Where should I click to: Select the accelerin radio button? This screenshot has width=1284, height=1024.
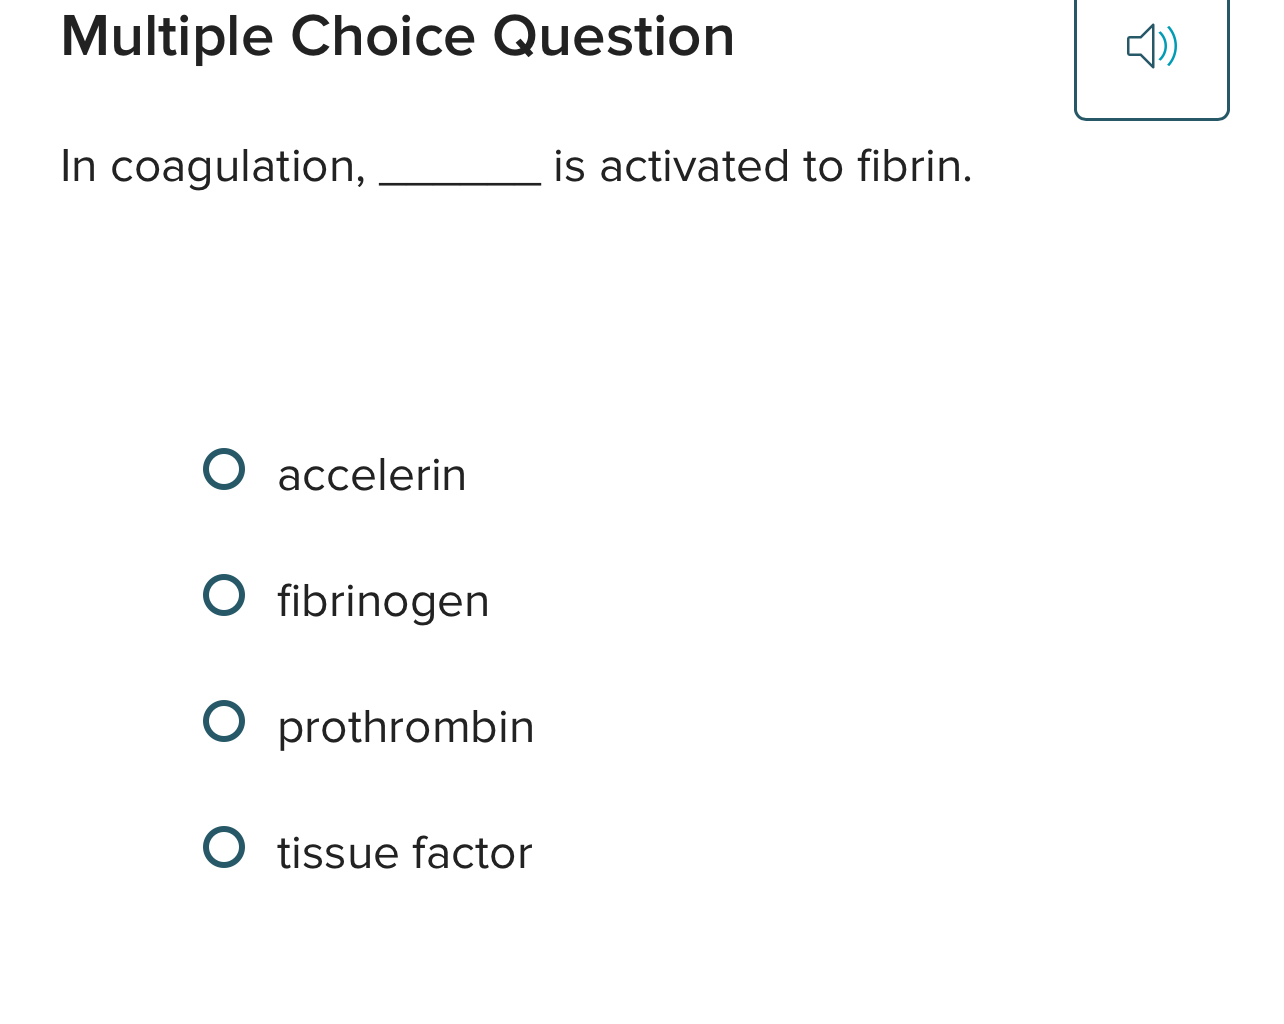224,470
